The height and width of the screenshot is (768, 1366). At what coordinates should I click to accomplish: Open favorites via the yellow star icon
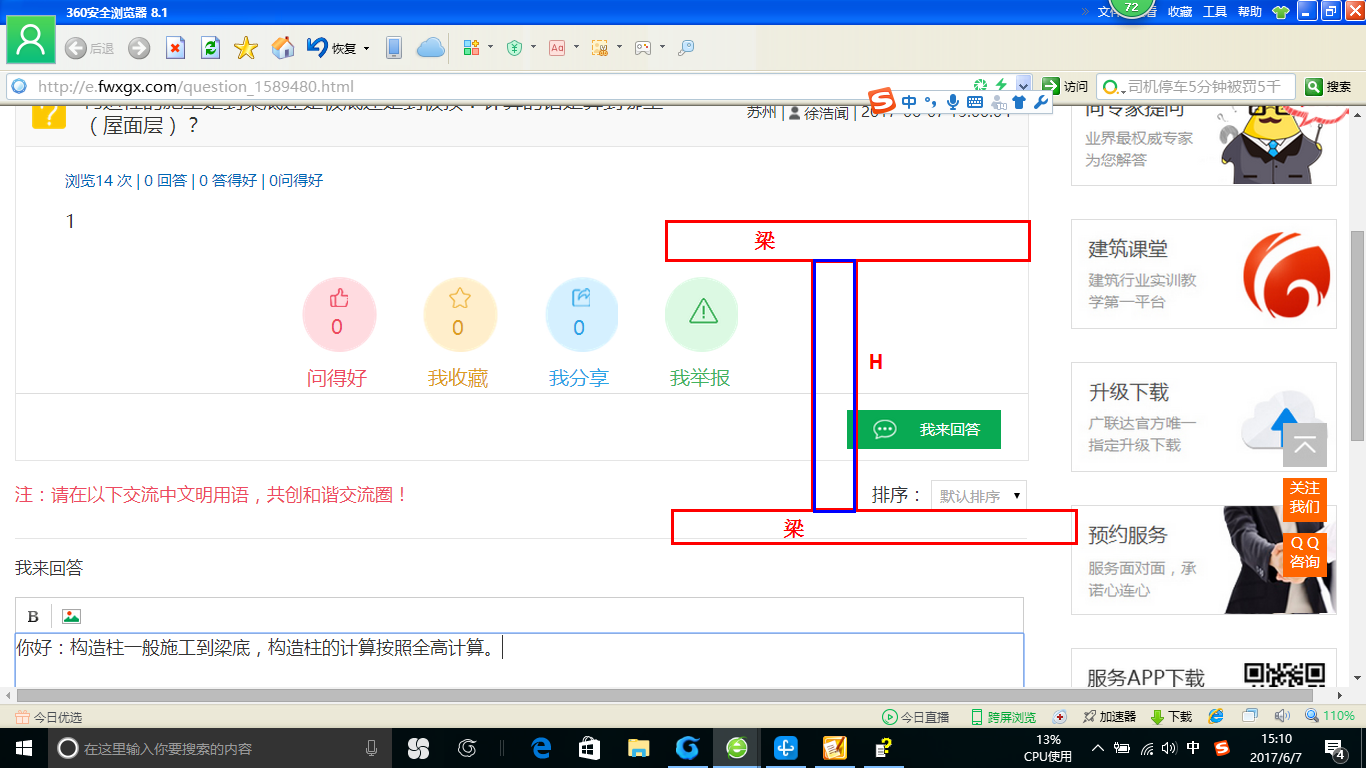[246, 48]
